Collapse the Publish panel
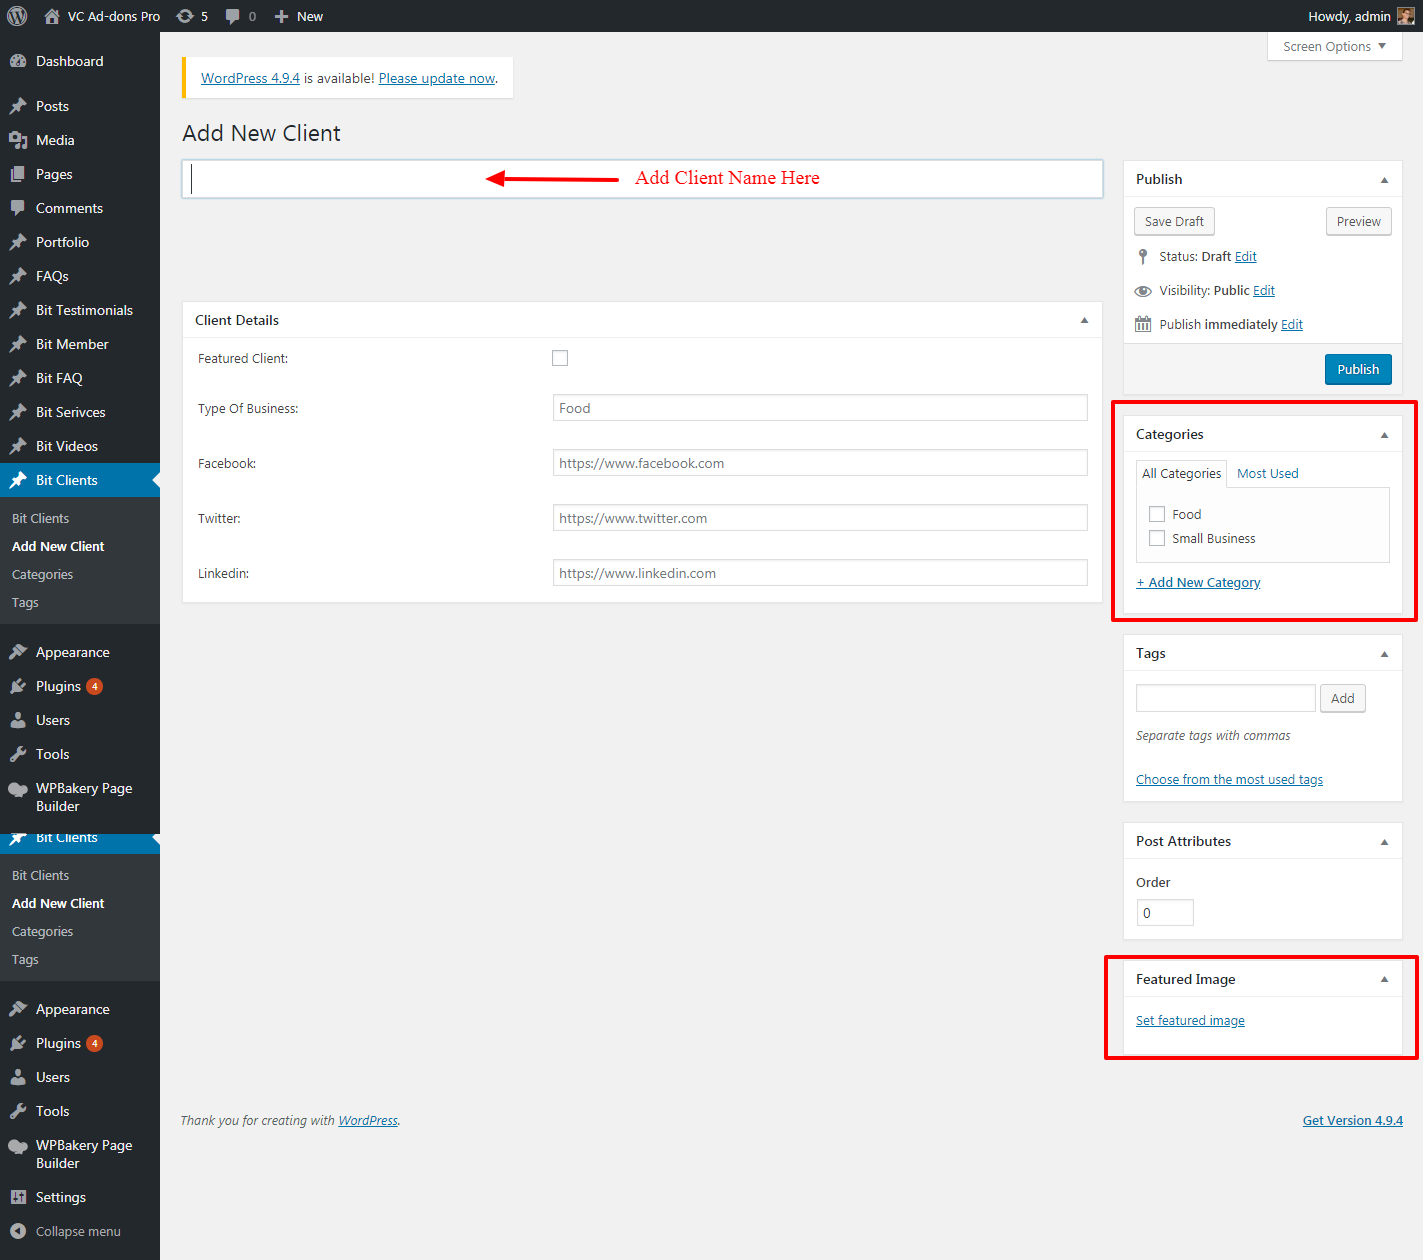 1384,180
